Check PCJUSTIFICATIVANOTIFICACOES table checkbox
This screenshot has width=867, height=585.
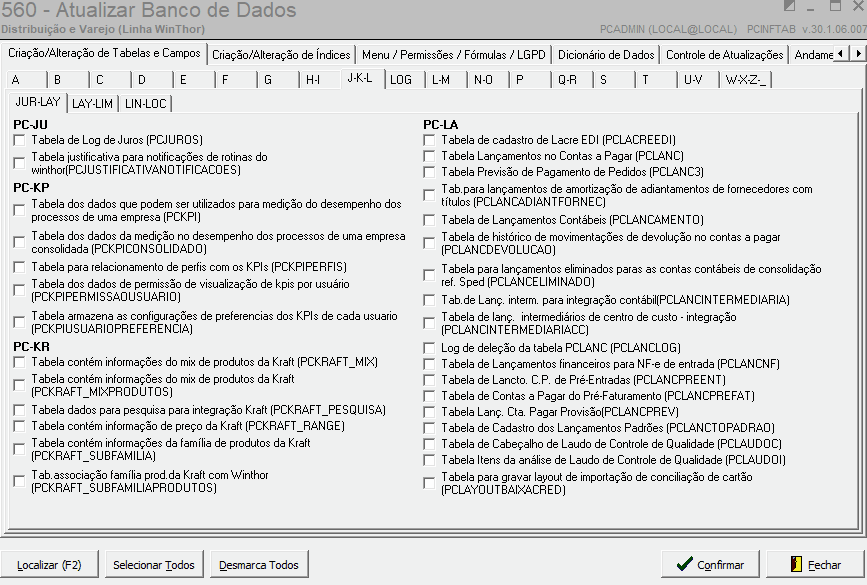(19, 163)
